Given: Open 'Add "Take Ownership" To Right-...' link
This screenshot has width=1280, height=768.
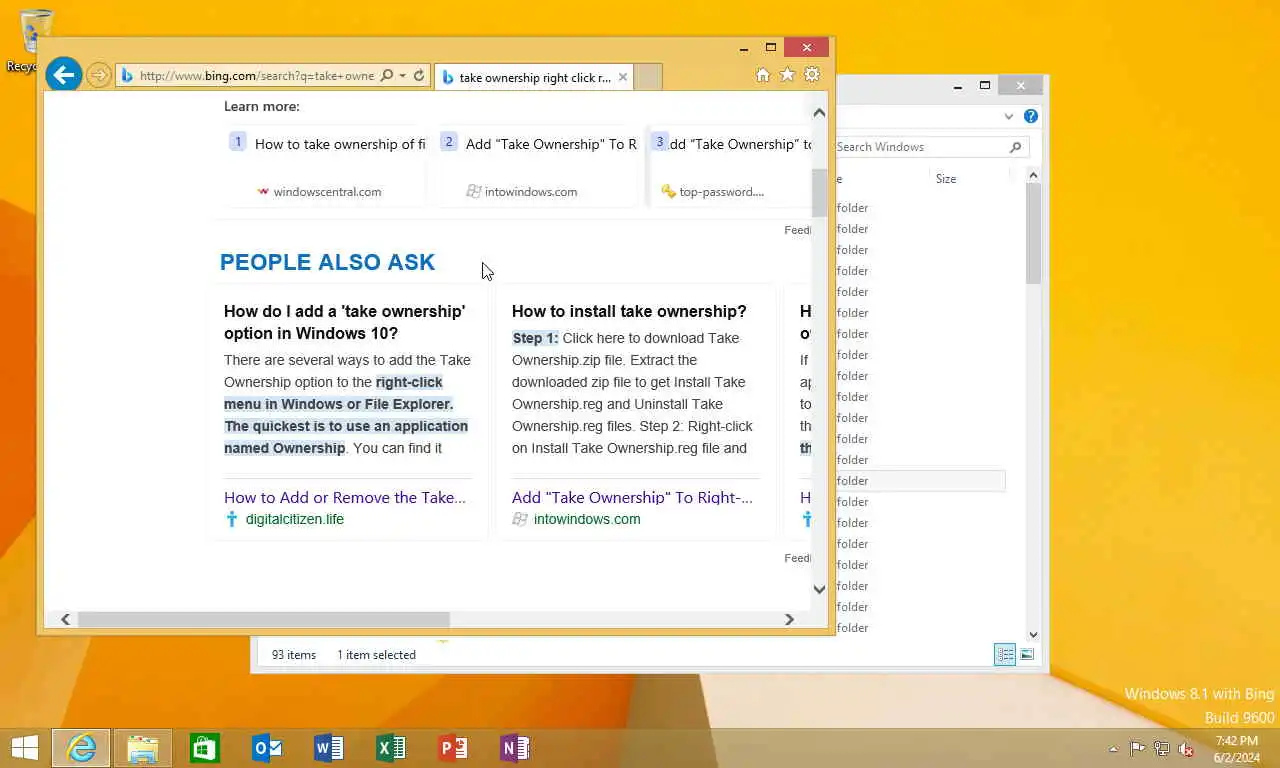Looking at the screenshot, I should [x=632, y=497].
